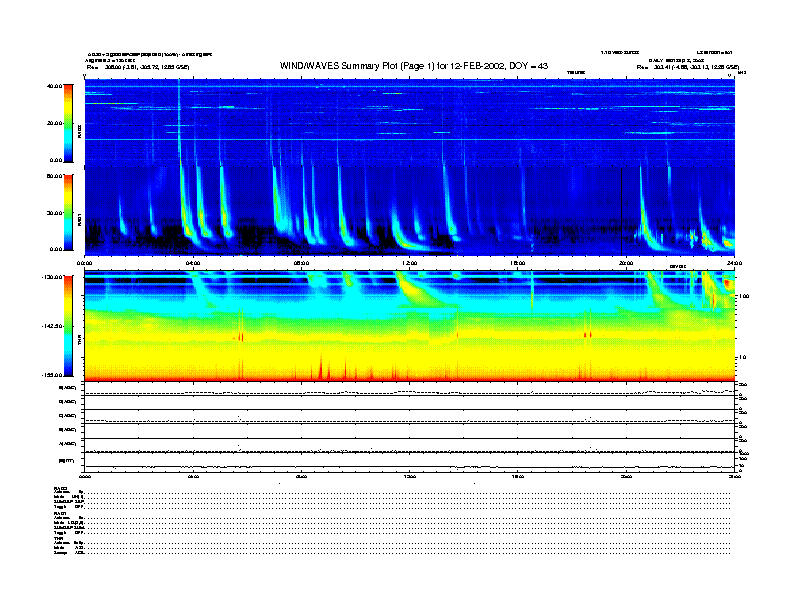Click the TNR color scale bar

pos(68,326)
